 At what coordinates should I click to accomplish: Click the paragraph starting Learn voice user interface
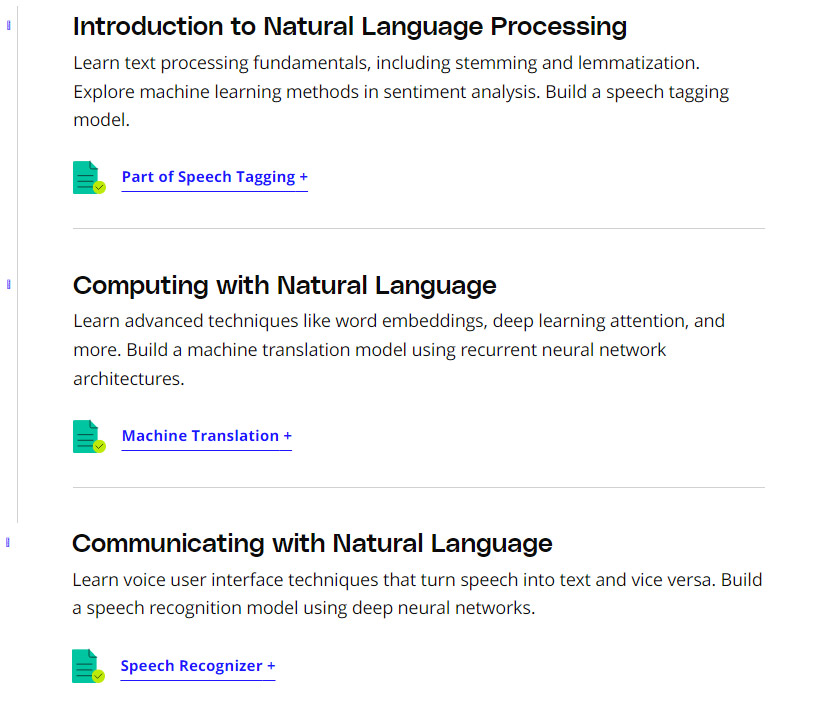(x=417, y=594)
